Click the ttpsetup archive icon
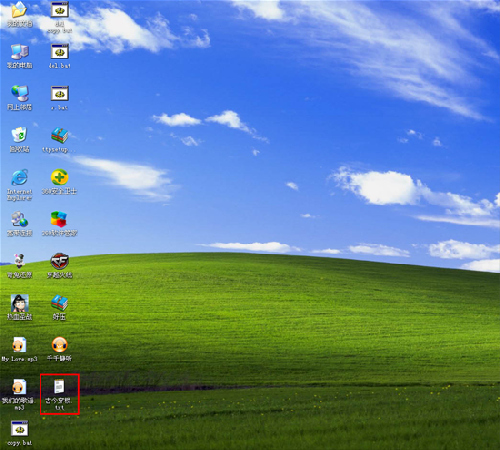This screenshot has height=450, width=500. 60,135
